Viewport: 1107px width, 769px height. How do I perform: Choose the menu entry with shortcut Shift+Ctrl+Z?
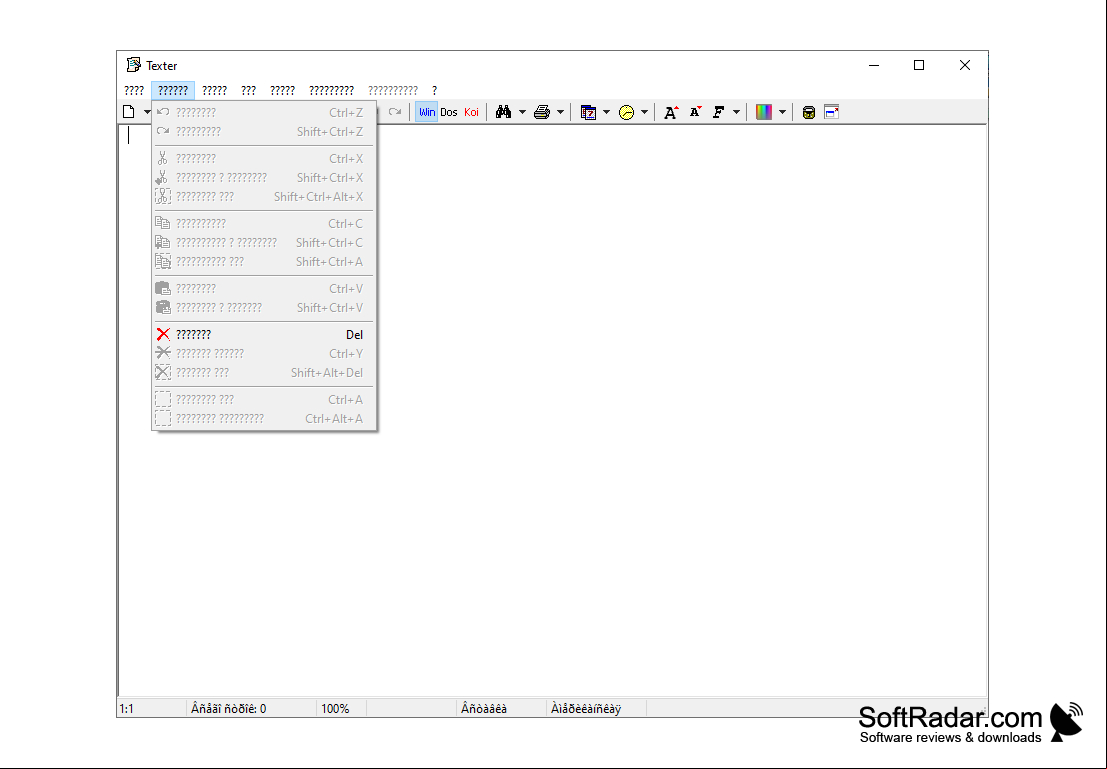pos(264,131)
